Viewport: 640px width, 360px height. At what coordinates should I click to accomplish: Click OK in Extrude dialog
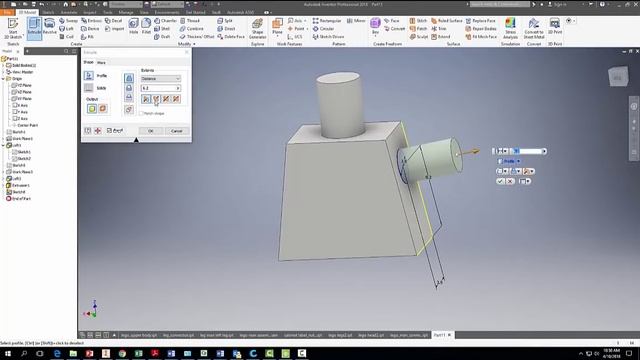coord(151,131)
